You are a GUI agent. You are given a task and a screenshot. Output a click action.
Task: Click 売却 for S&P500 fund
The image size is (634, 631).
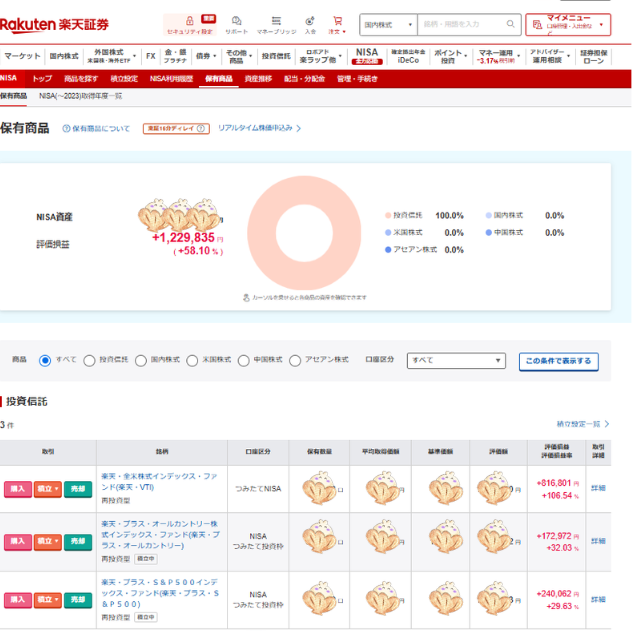pos(78,600)
